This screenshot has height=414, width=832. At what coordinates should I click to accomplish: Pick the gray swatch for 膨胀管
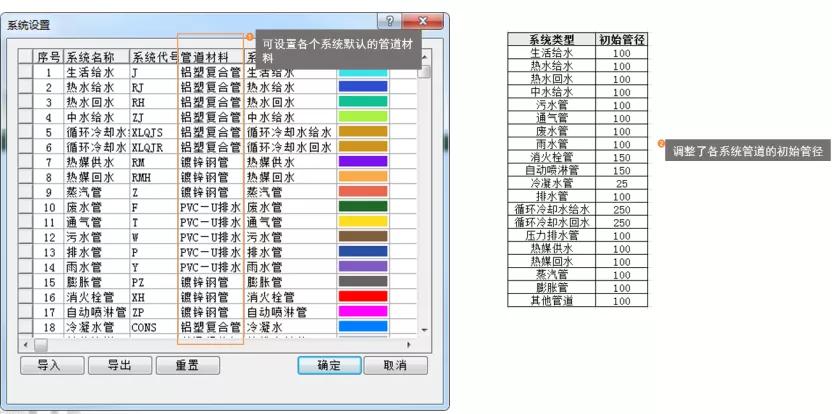tap(363, 281)
